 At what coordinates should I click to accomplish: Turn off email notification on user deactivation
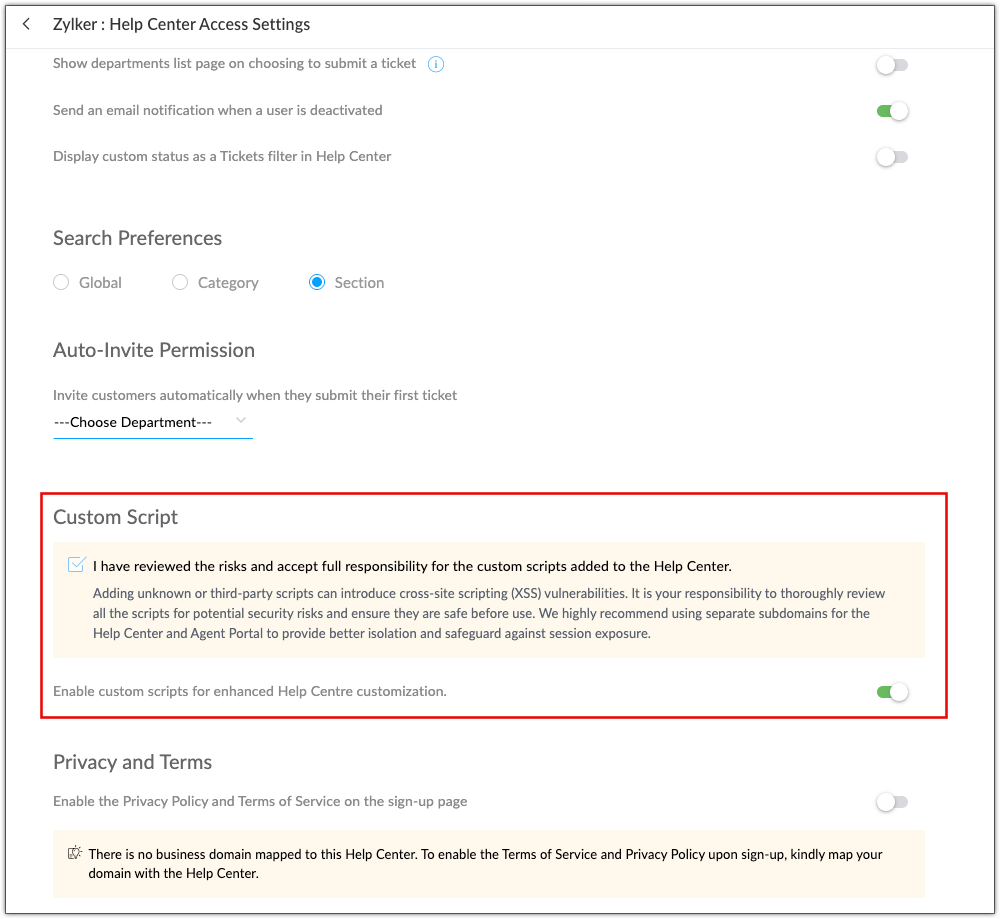coord(891,111)
